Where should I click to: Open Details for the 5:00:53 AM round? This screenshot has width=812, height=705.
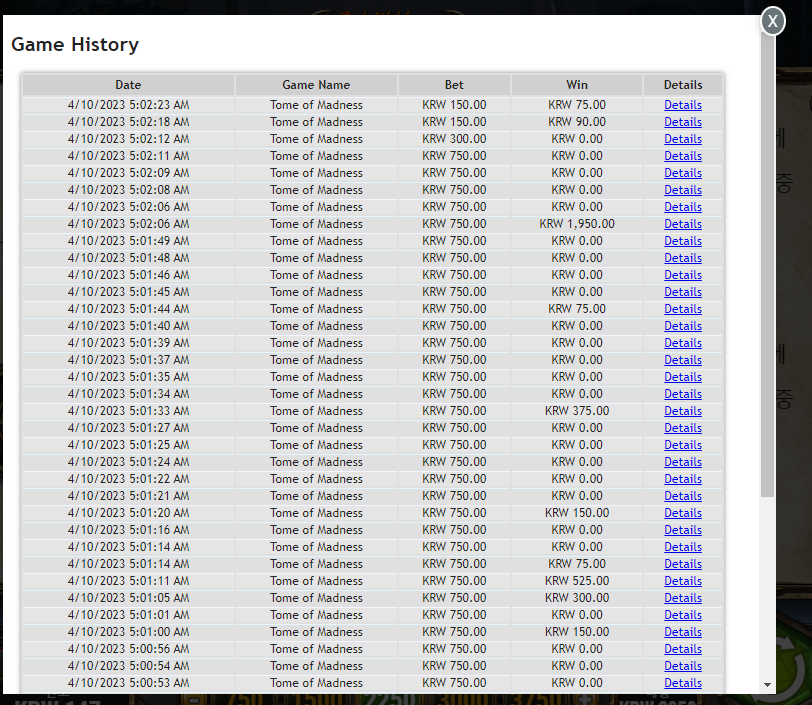683,683
